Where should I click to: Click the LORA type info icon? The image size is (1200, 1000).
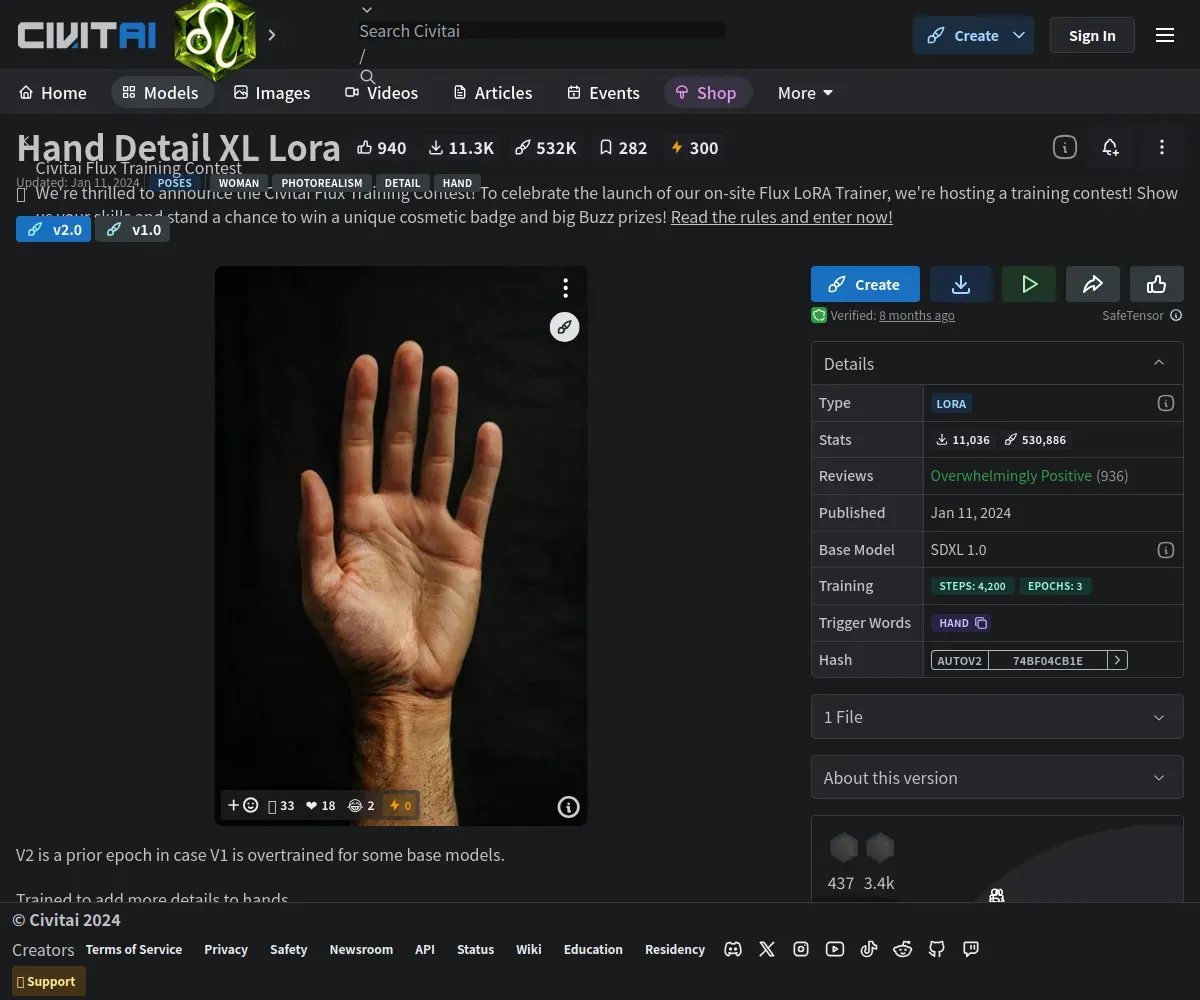coord(1165,403)
